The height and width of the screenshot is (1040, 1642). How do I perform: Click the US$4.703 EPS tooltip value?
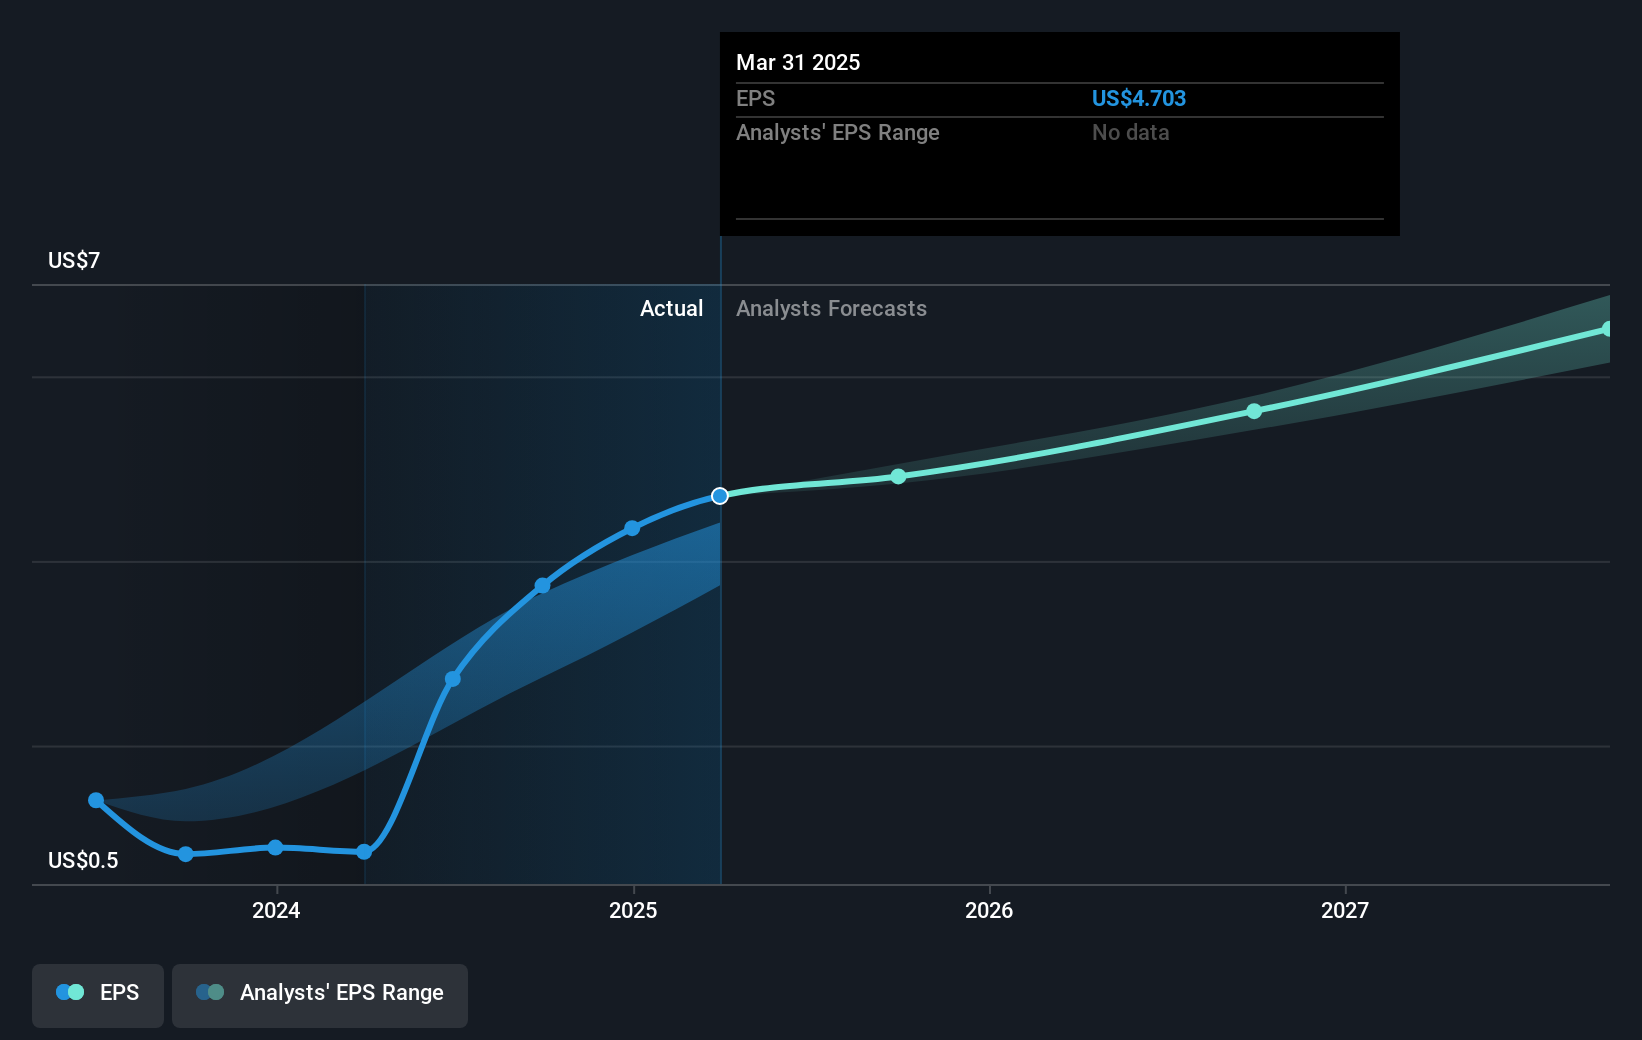(1138, 98)
